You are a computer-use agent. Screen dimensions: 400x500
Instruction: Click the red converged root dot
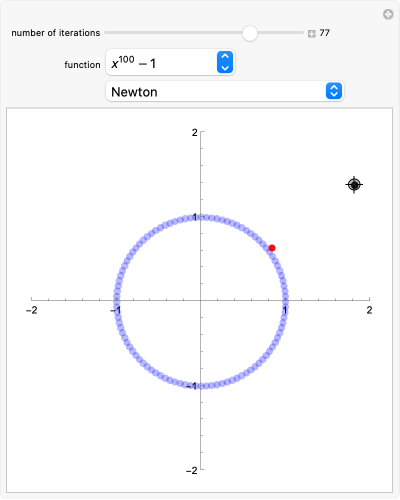(x=272, y=248)
